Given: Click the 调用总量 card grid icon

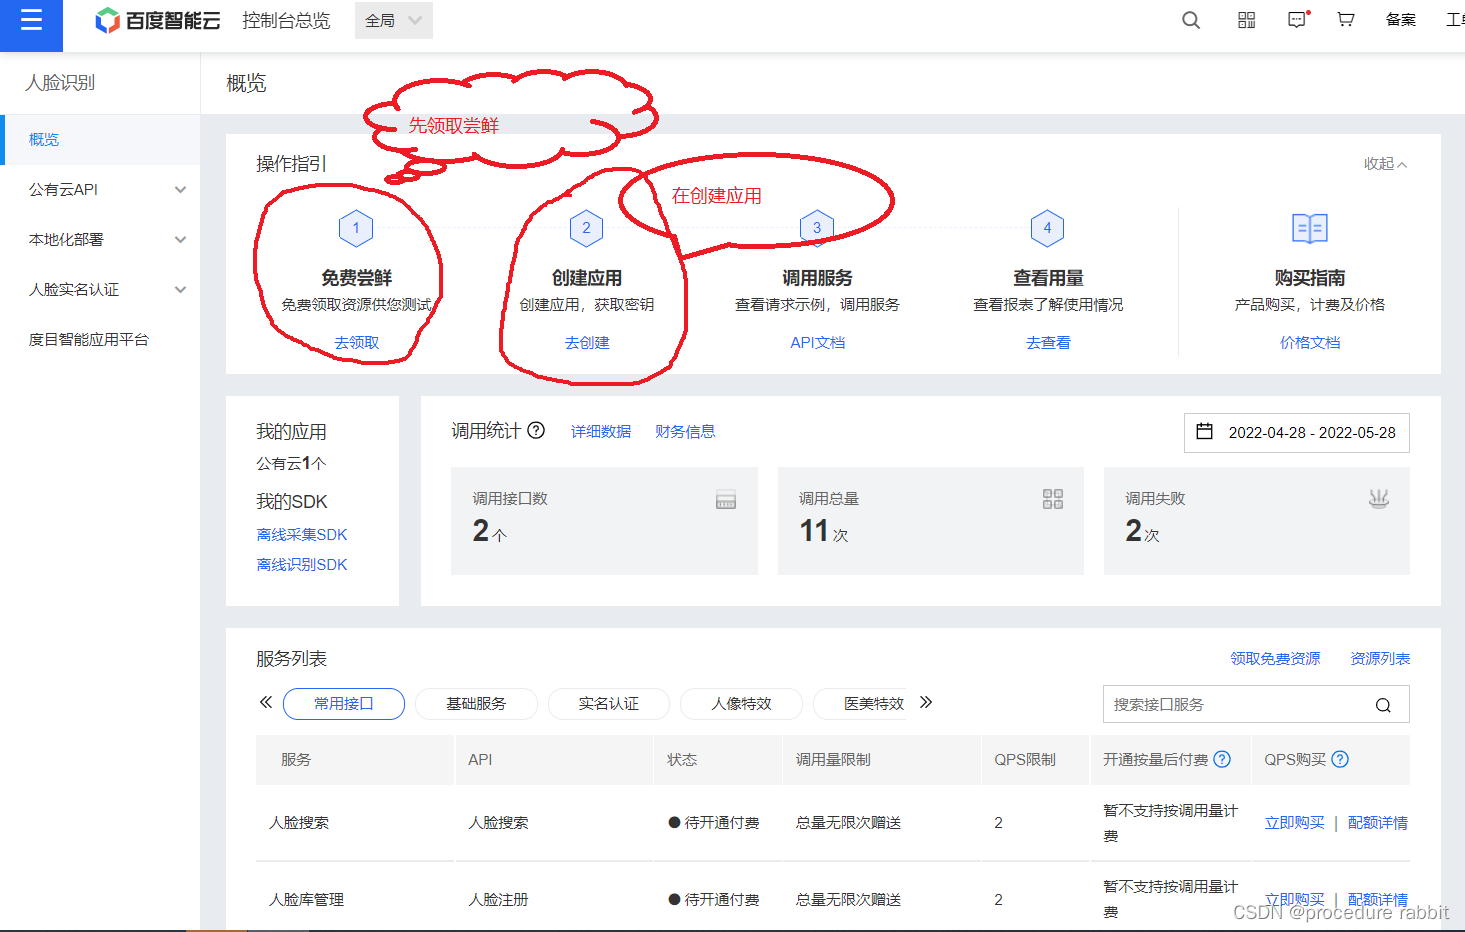Looking at the screenshot, I should click(1053, 499).
